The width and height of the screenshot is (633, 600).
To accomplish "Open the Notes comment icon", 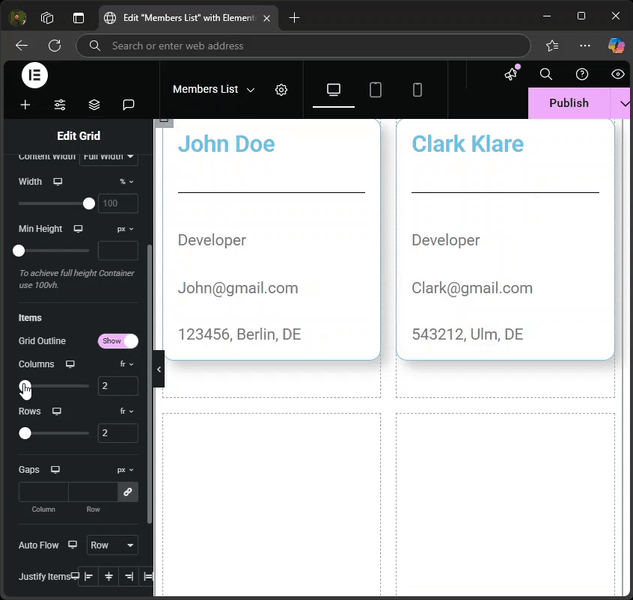I will [x=128, y=105].
